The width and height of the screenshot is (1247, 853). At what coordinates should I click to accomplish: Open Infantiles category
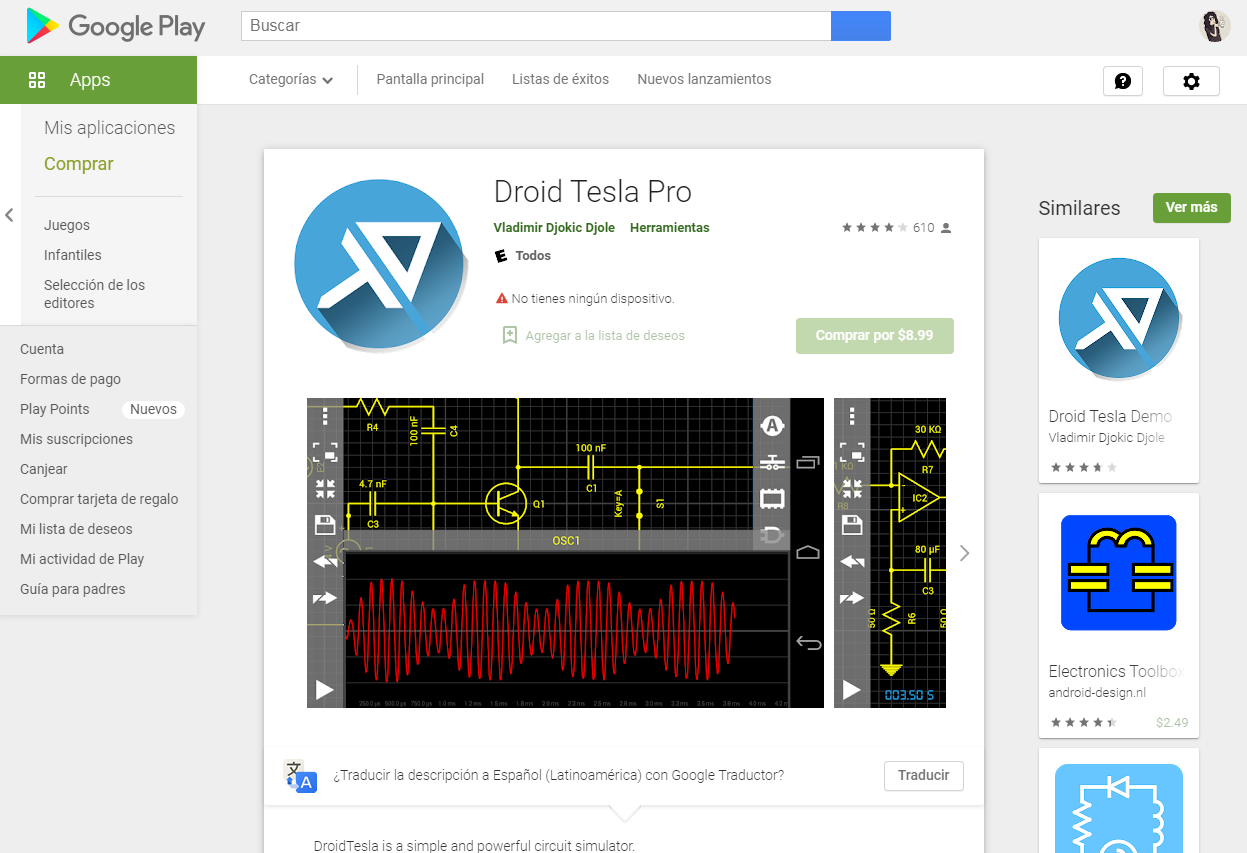coord(73,255)
